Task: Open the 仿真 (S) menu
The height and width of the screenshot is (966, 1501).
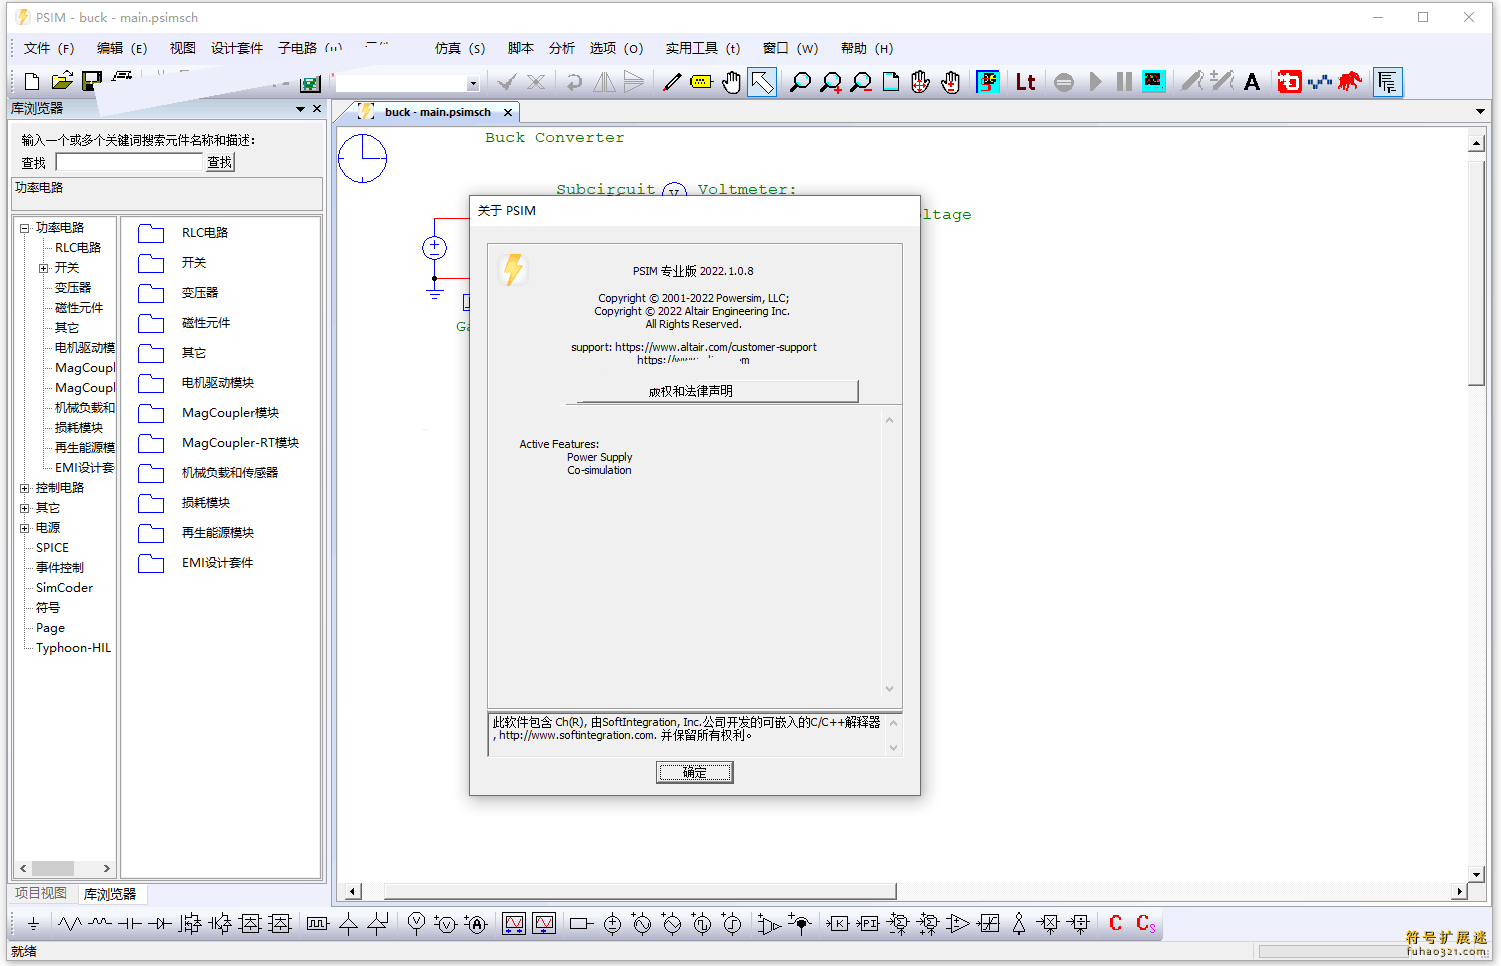Action: pos(460,48)
